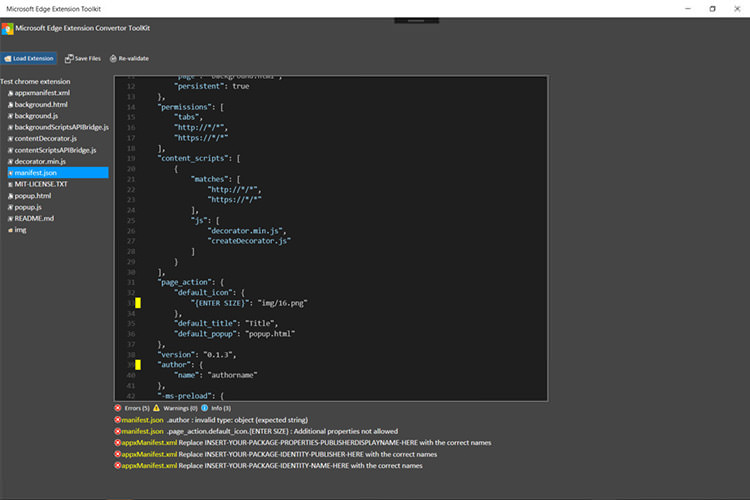Click the error icon on the ENTER SIZE error row
Viewport: 750px width, 500px height.
(118, 432)
